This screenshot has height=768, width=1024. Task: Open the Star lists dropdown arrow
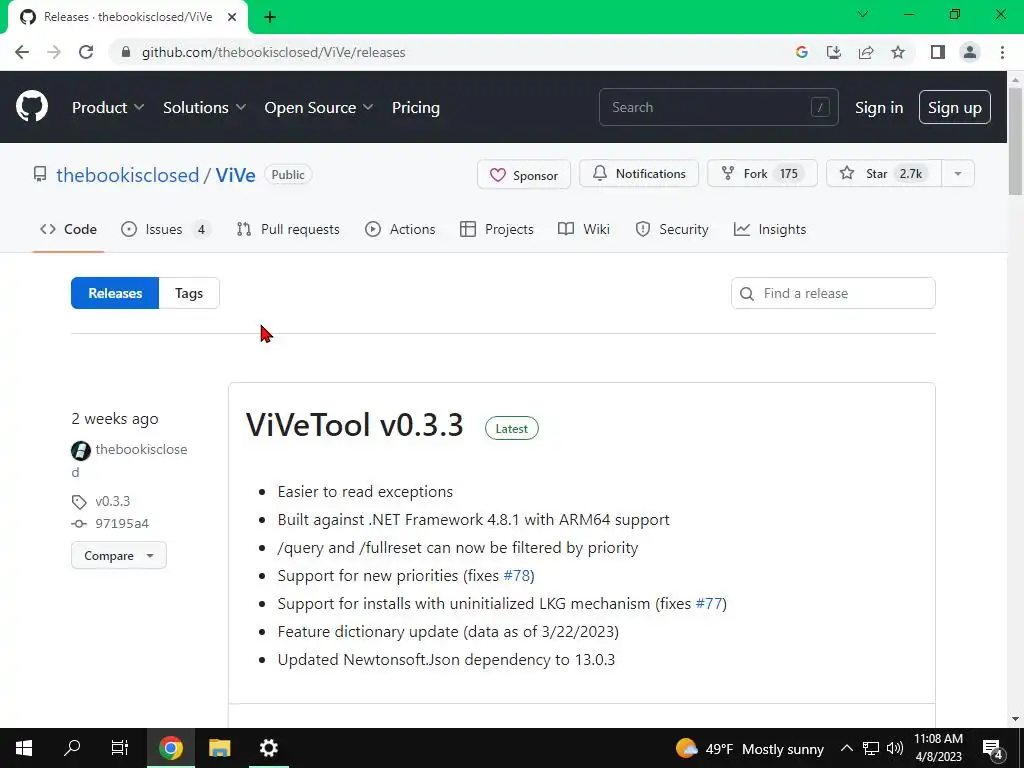tap(958, 174)
